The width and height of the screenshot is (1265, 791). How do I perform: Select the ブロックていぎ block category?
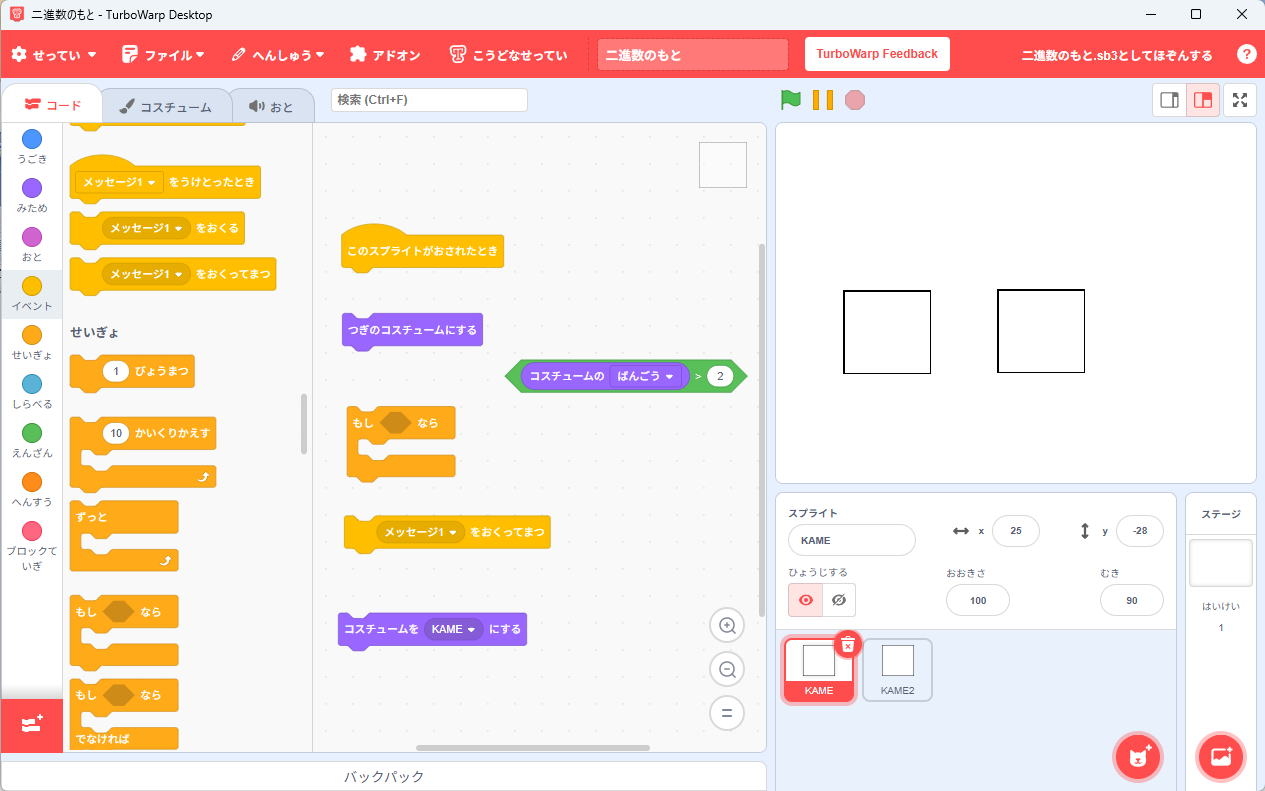(32, 546)
